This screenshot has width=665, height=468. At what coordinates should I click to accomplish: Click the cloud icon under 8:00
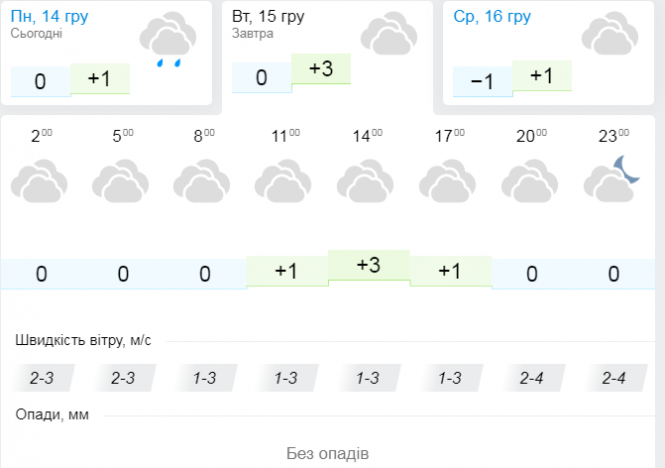click(203, 183)
